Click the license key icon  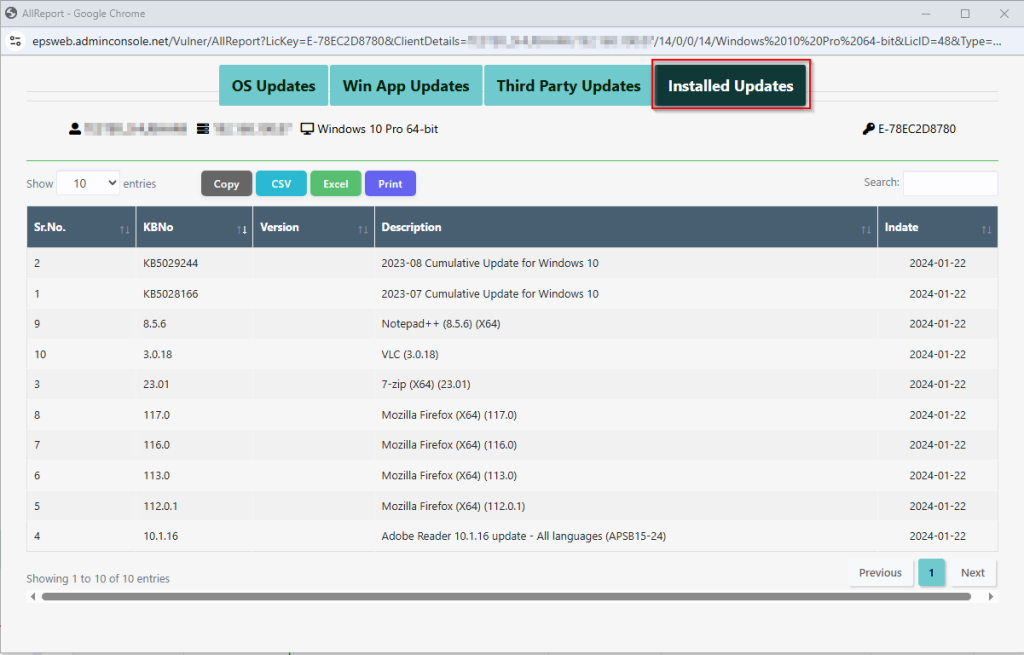coord(868,129)
